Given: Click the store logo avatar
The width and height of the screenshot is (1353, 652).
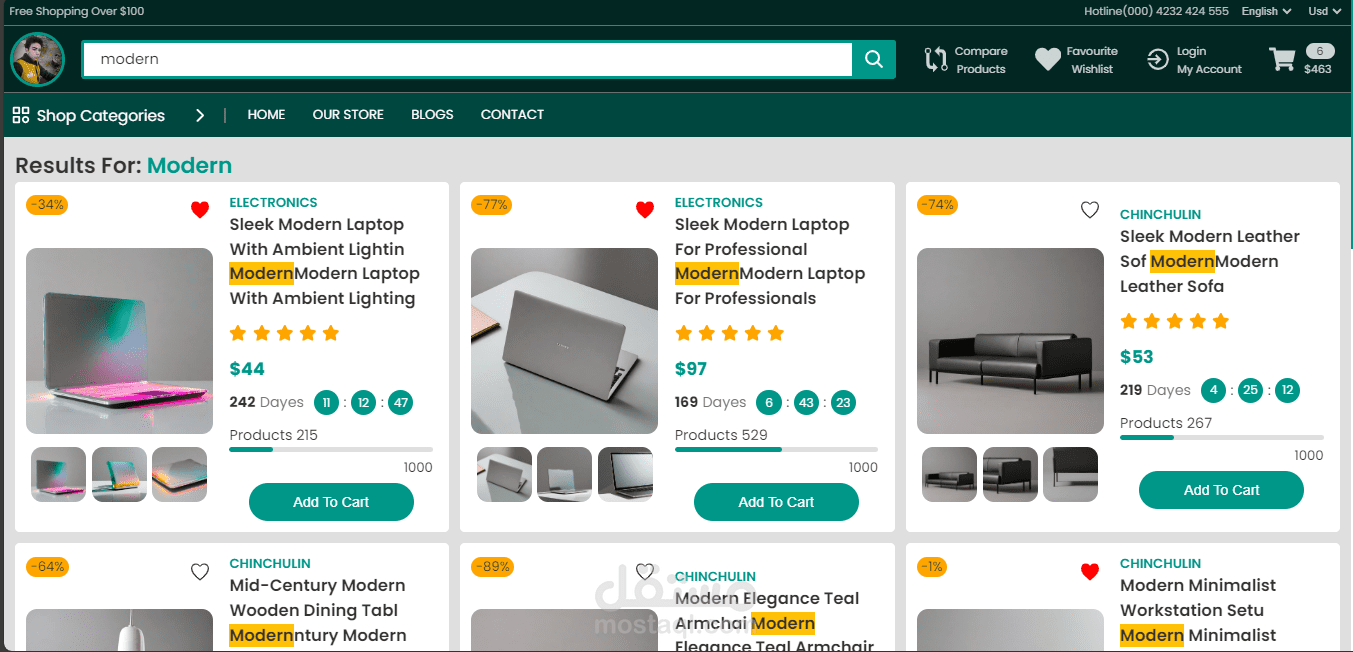Looking at the screenshot, I should click(x=36, y=59).
